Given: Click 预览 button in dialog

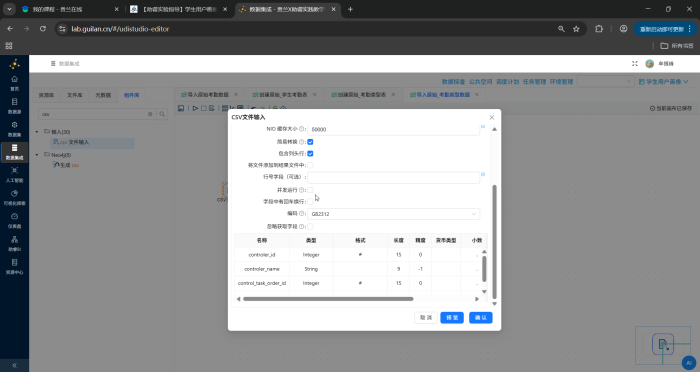Looking at the screenshot, I should (452, 318).
